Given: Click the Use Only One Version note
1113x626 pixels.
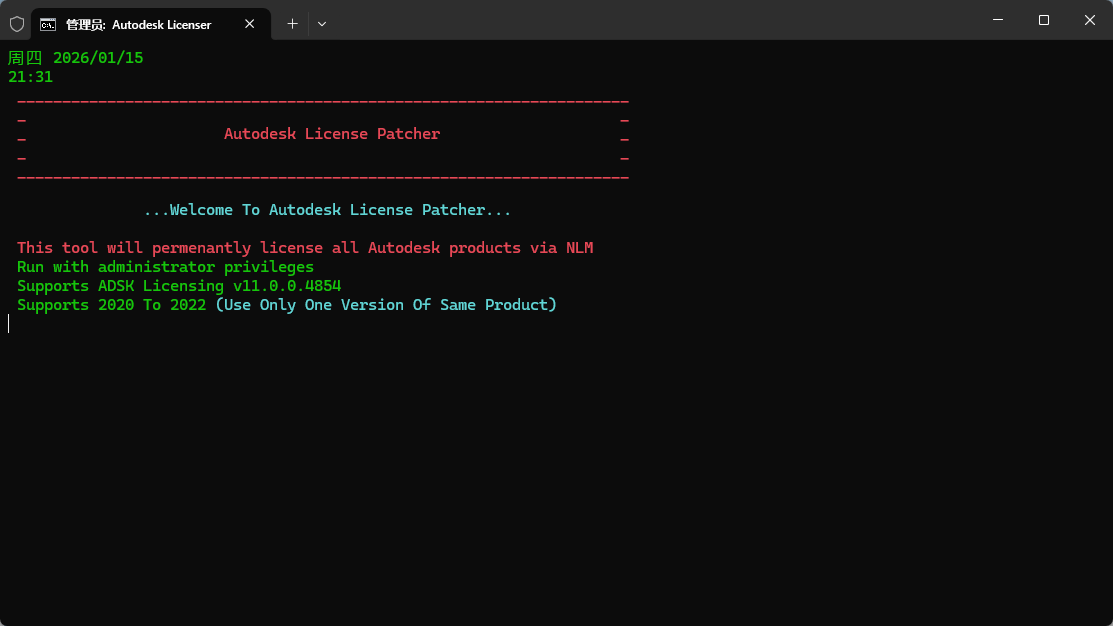Looking at the screenshot, I should [386, 305].
